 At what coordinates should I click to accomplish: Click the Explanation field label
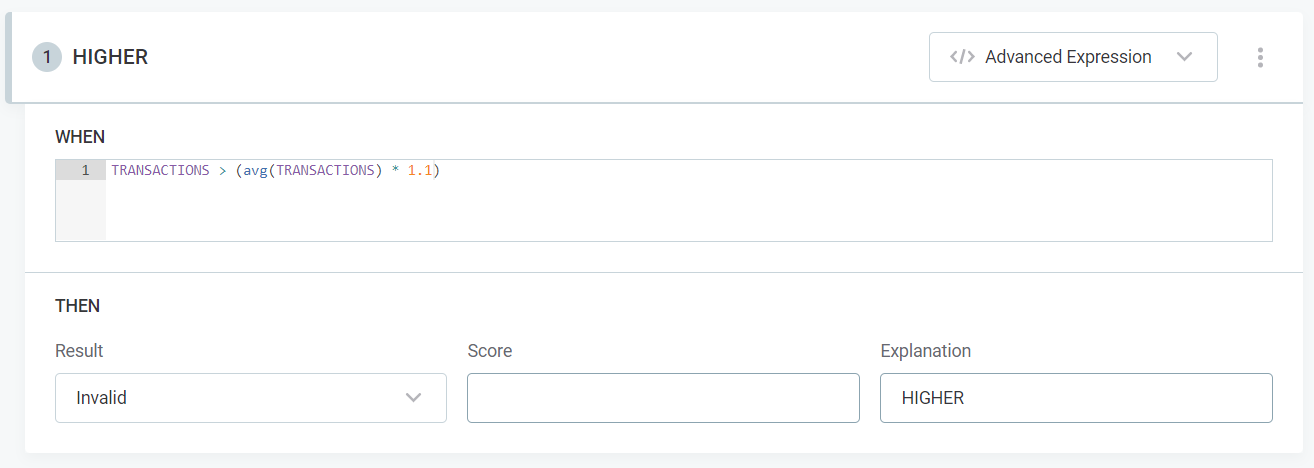925,351
